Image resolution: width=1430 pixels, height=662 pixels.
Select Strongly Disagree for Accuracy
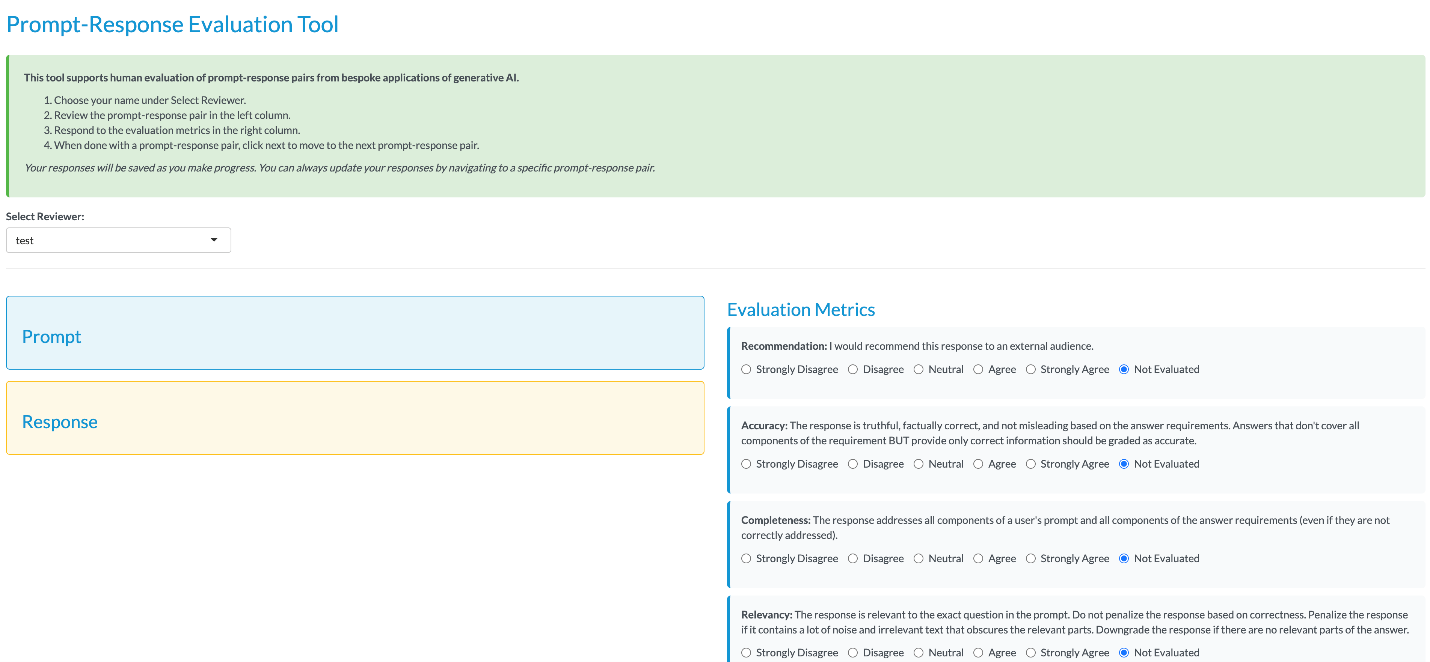tap(746, 464)
